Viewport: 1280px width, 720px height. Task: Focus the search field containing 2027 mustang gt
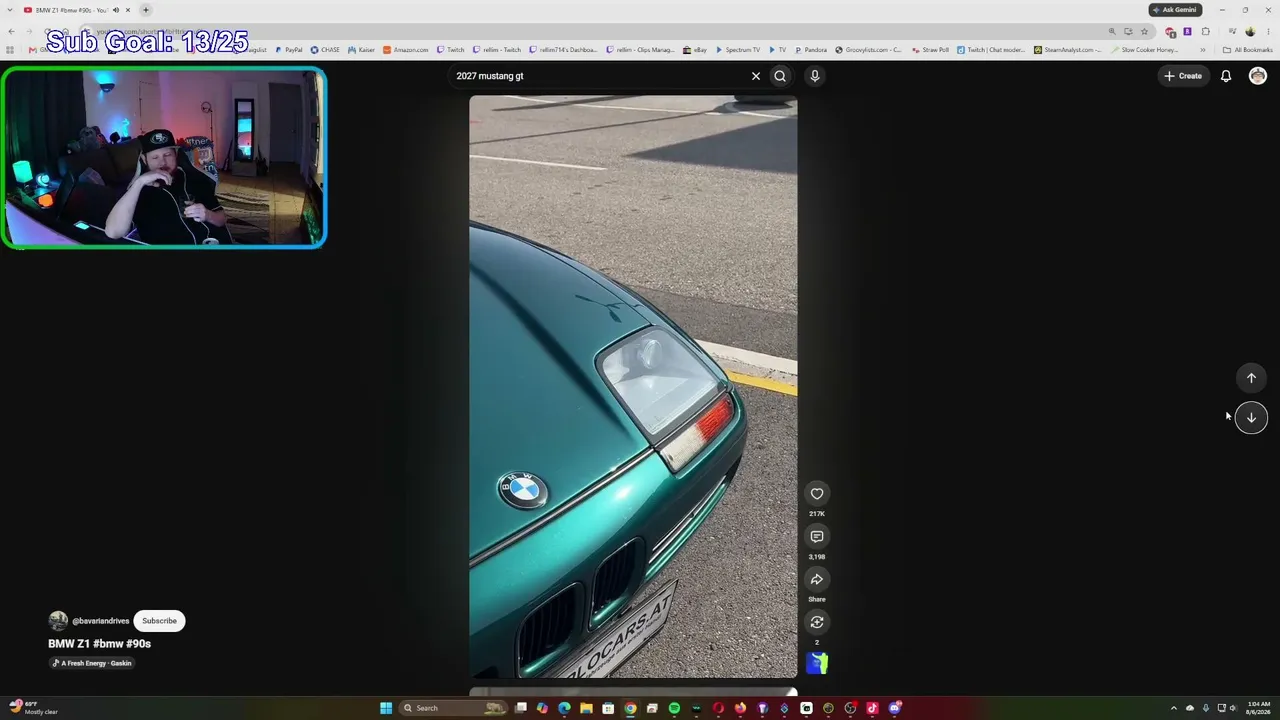[600, 76]
